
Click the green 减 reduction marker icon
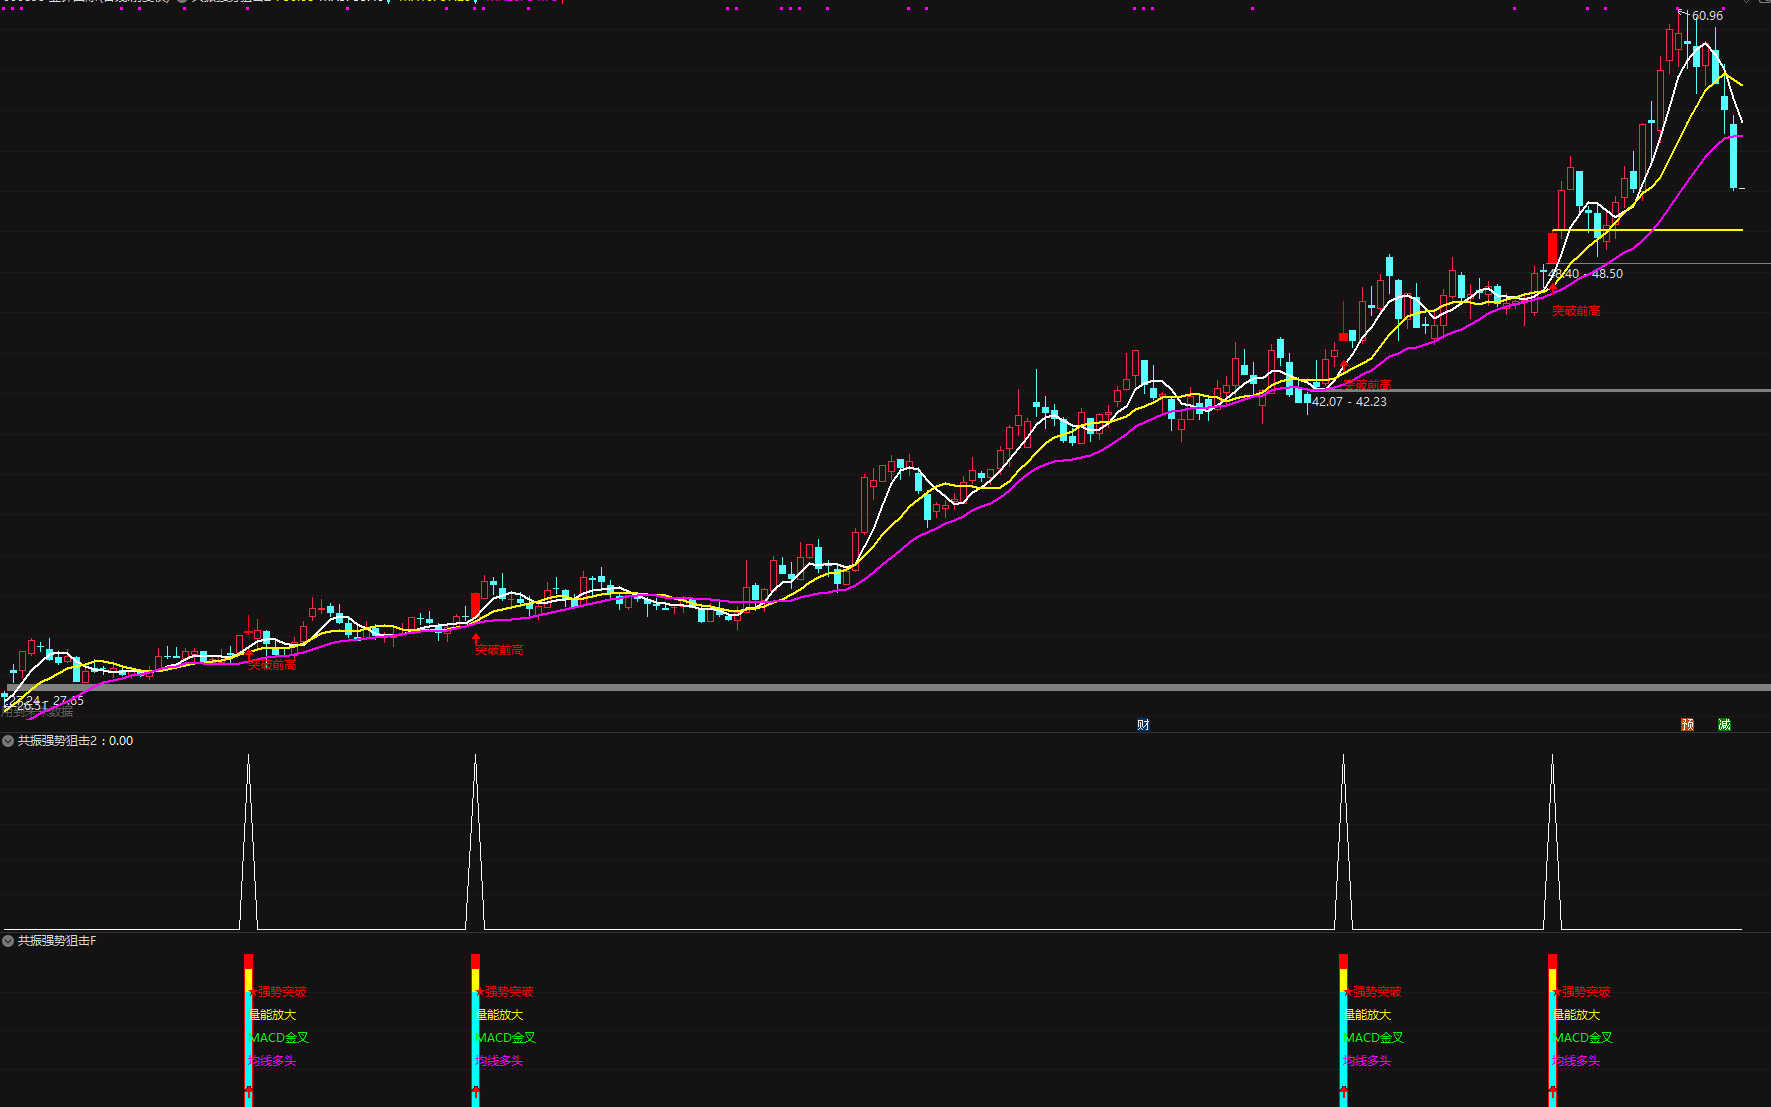[1724, 725]
